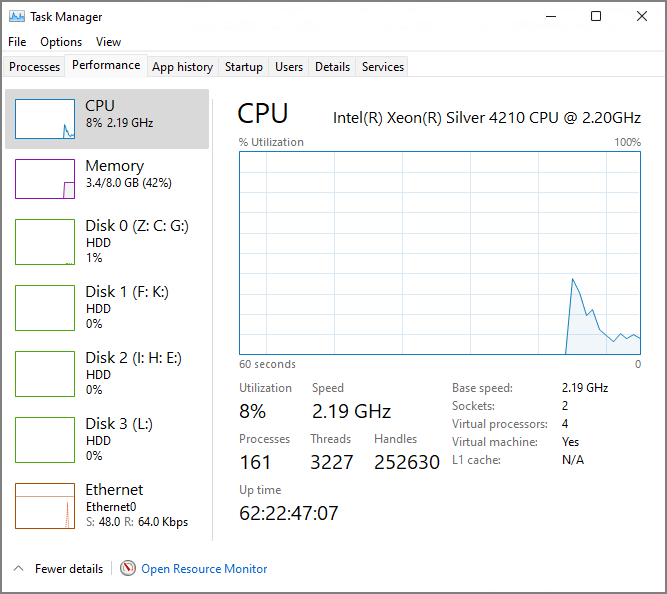The width and height of the screenshot is (667, 594).
Task: Open the Options menu
Action: (x=61, y=42)
